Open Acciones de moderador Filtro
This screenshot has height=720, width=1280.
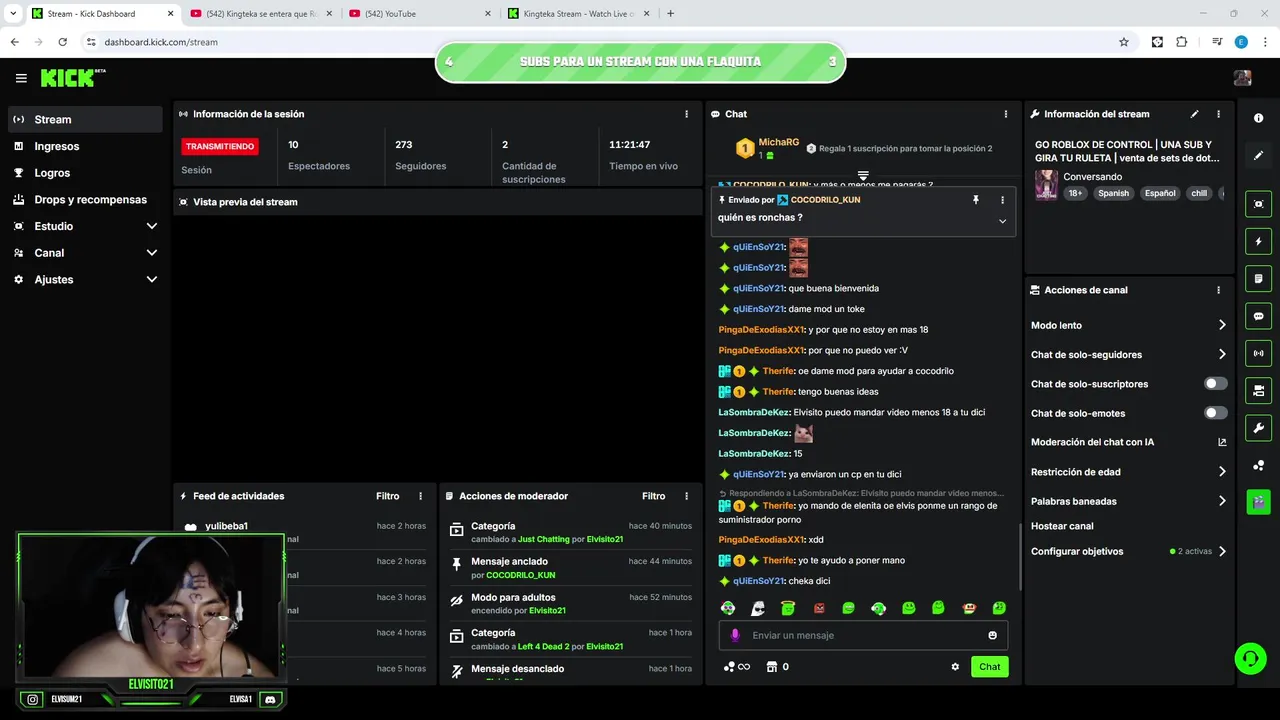pos(653,496)
